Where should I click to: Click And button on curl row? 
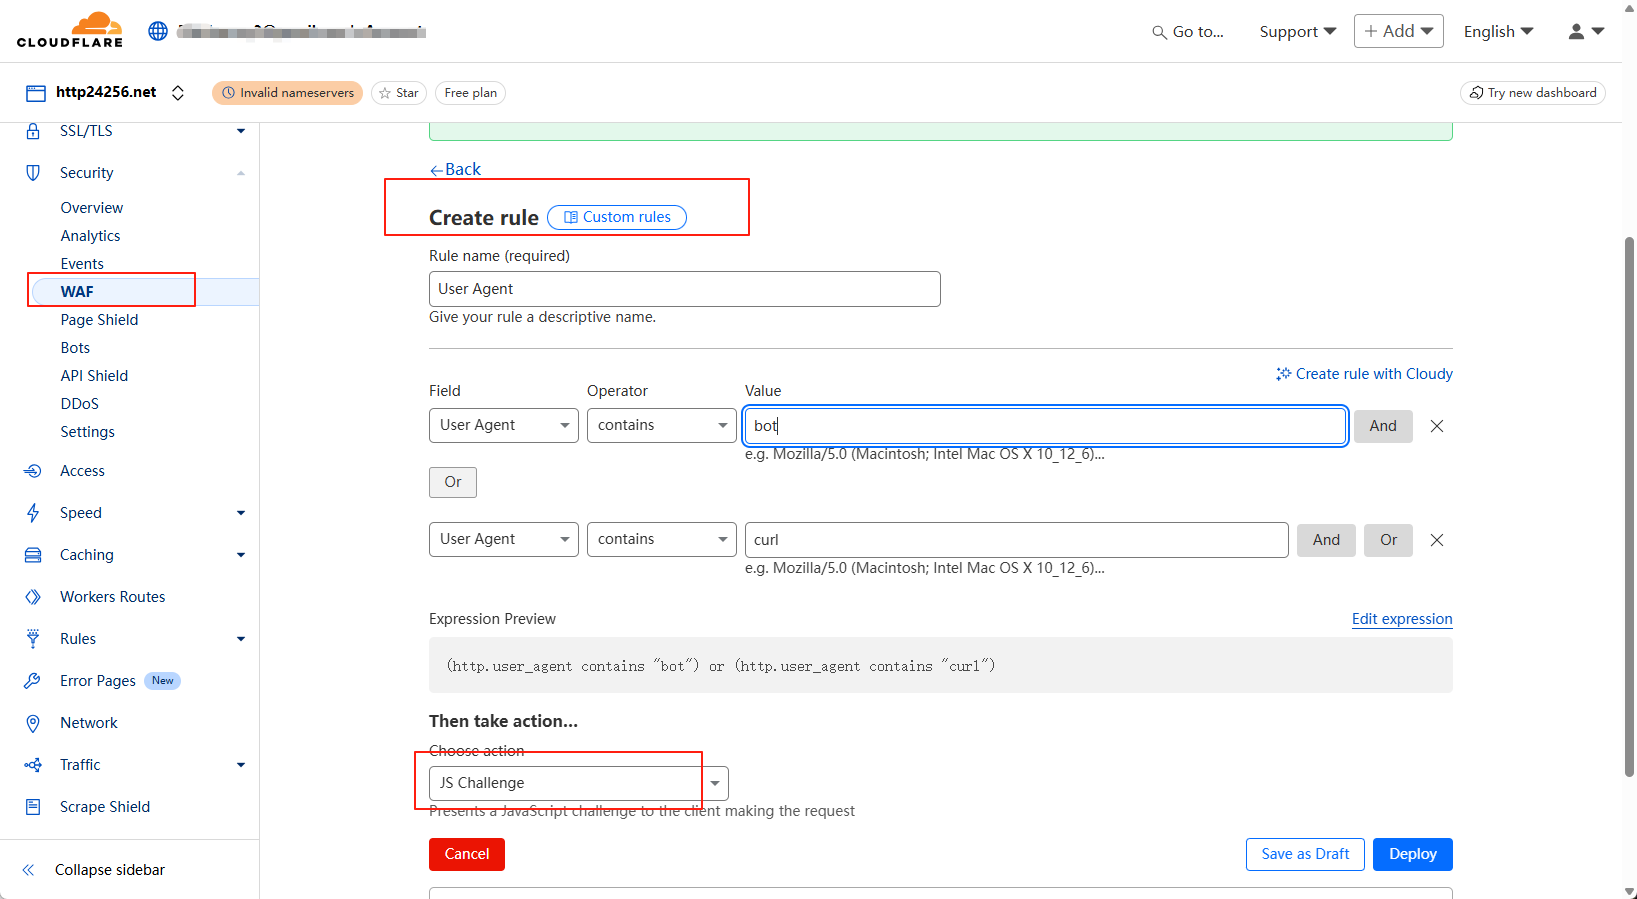pyautogui.click(x=1326, y=540)
